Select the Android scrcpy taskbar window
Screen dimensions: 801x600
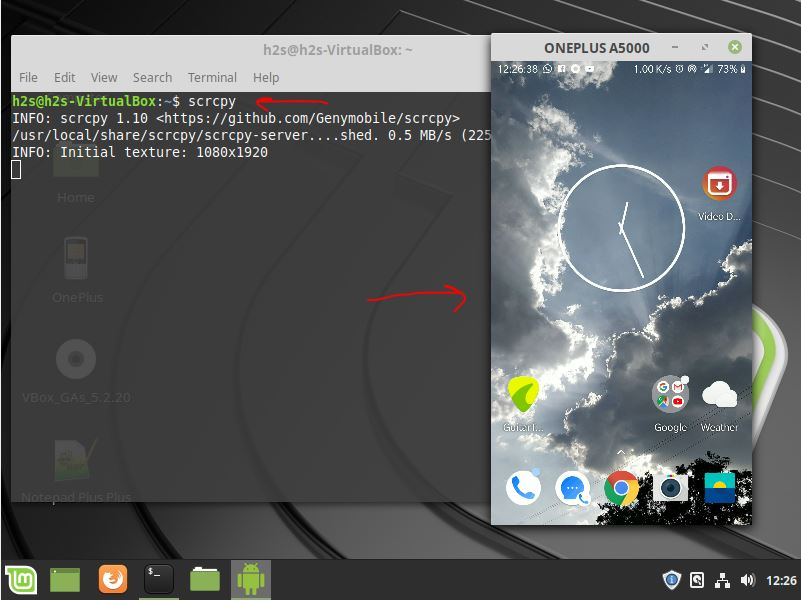click(251, 579)
